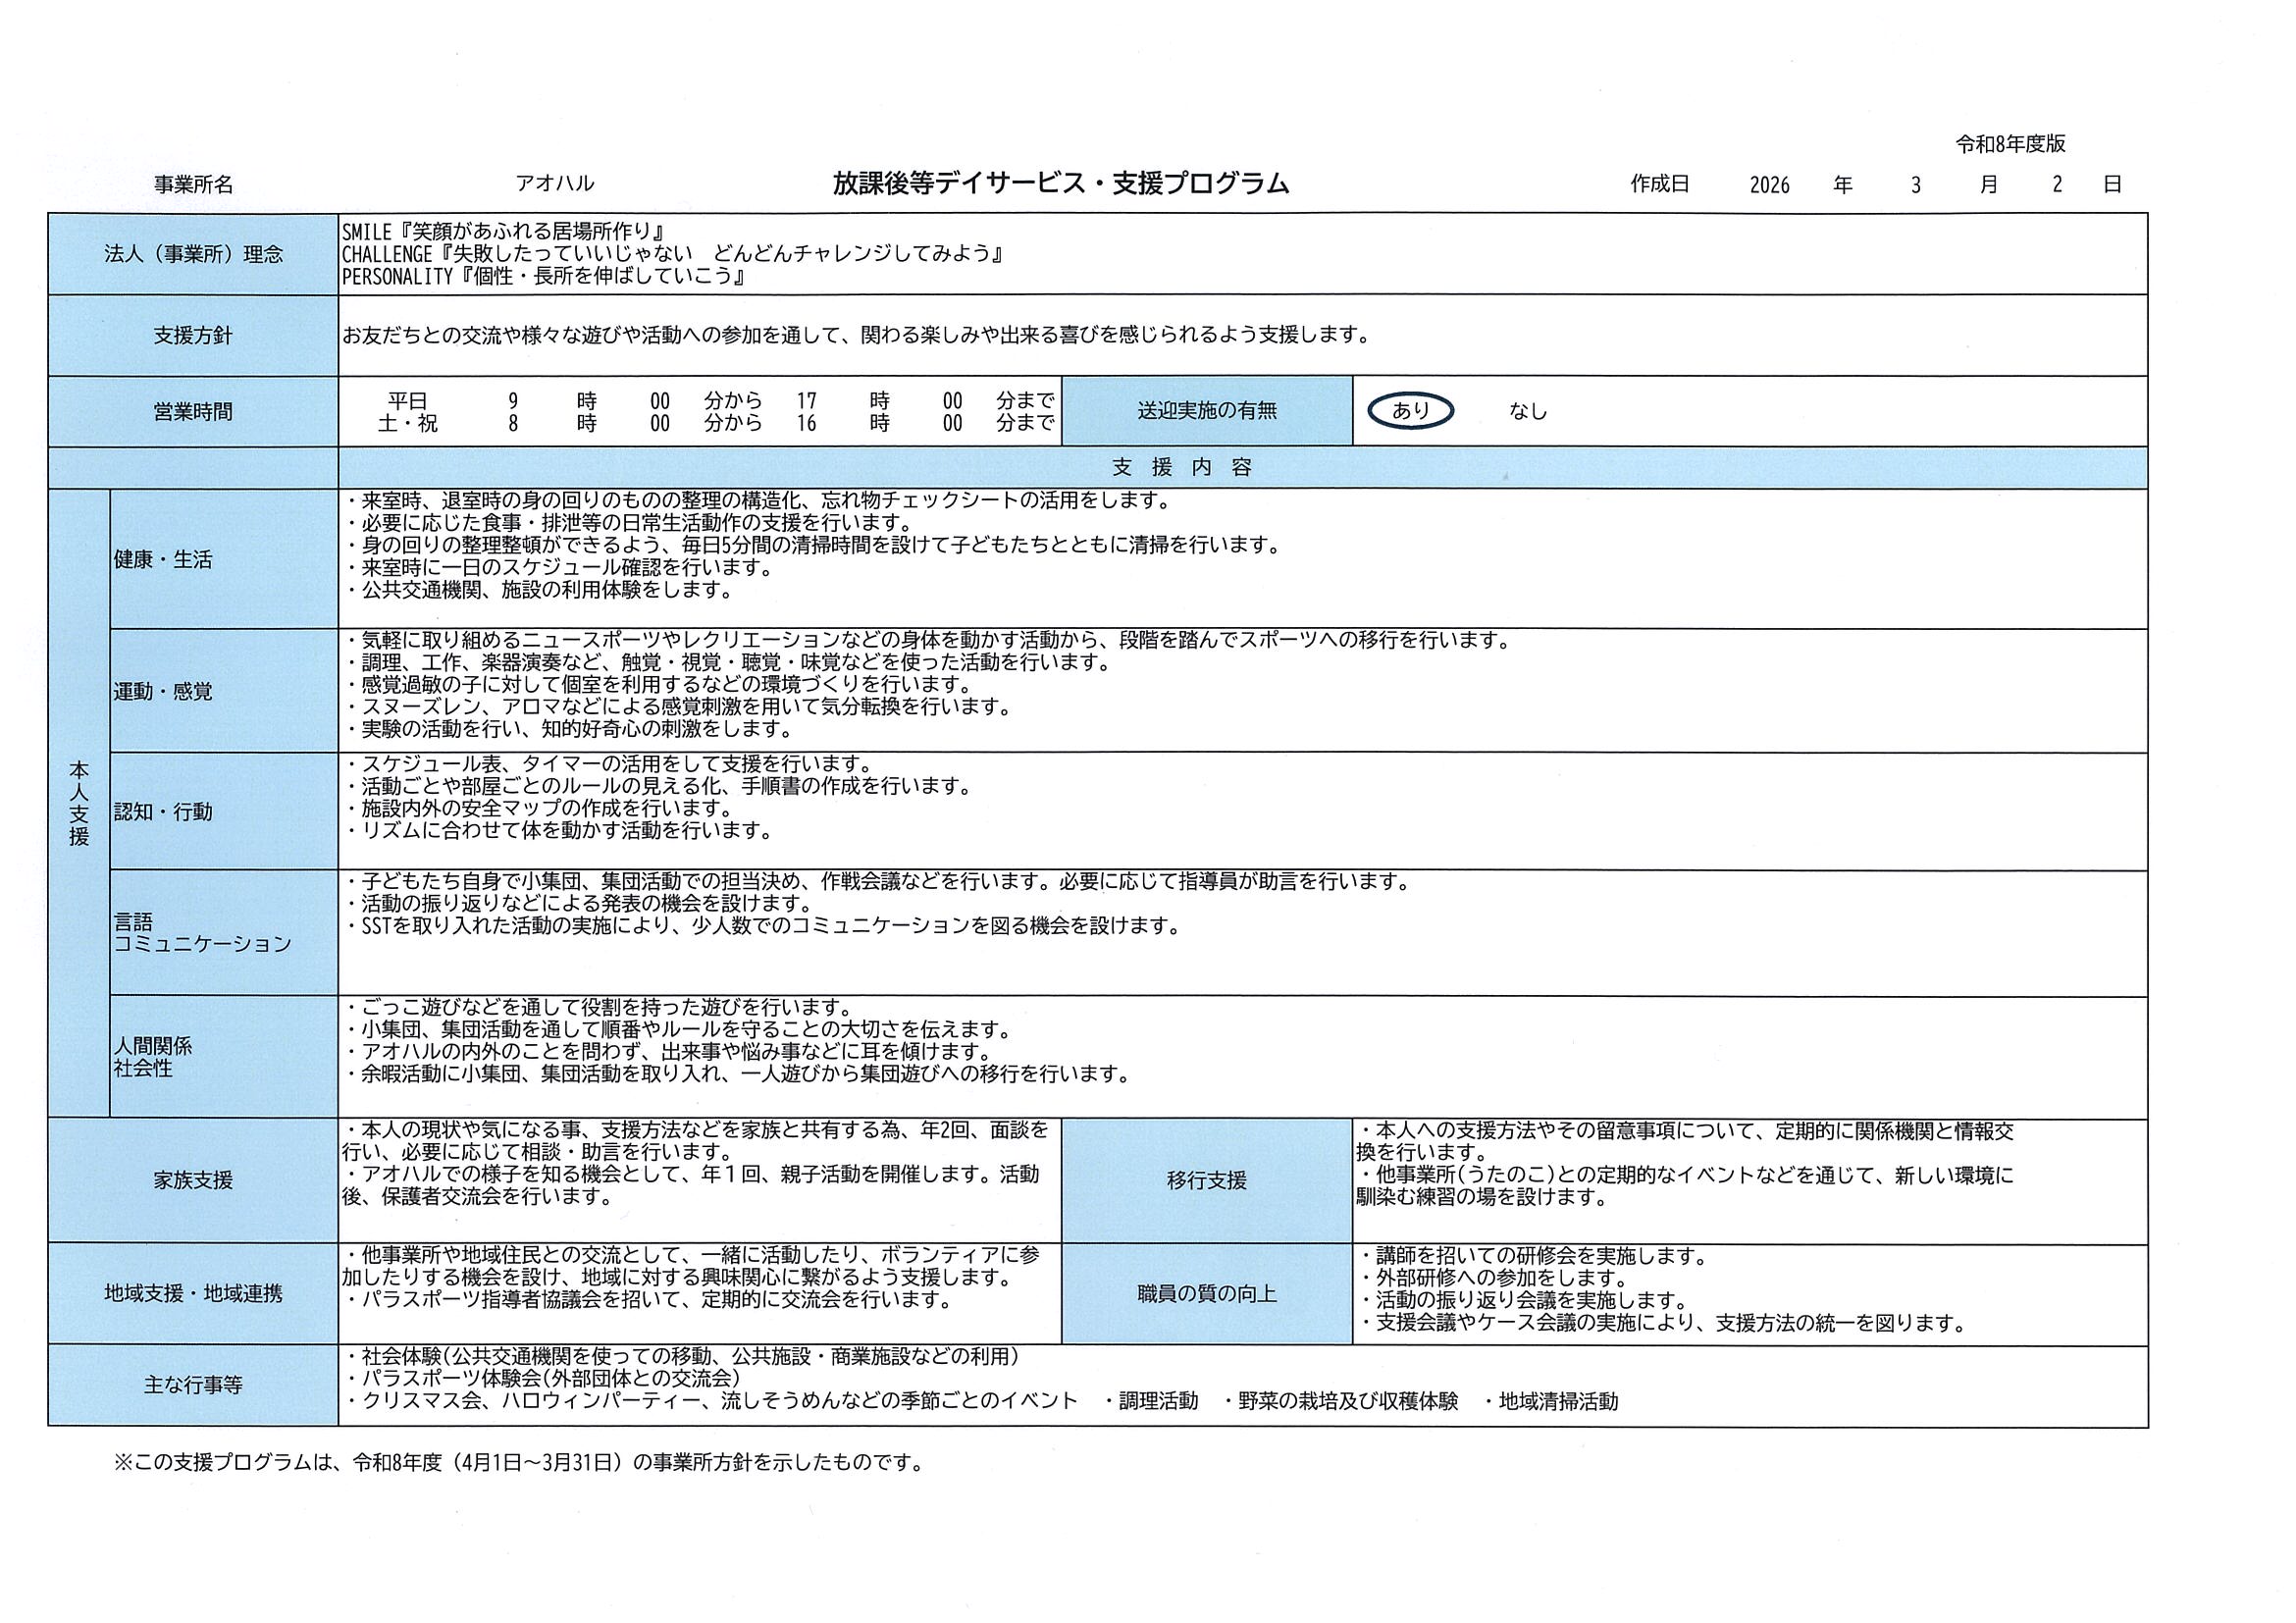
Task: Click the 移行支援 header cell
Action: pyautogui.click(x=1206, y=1180)
